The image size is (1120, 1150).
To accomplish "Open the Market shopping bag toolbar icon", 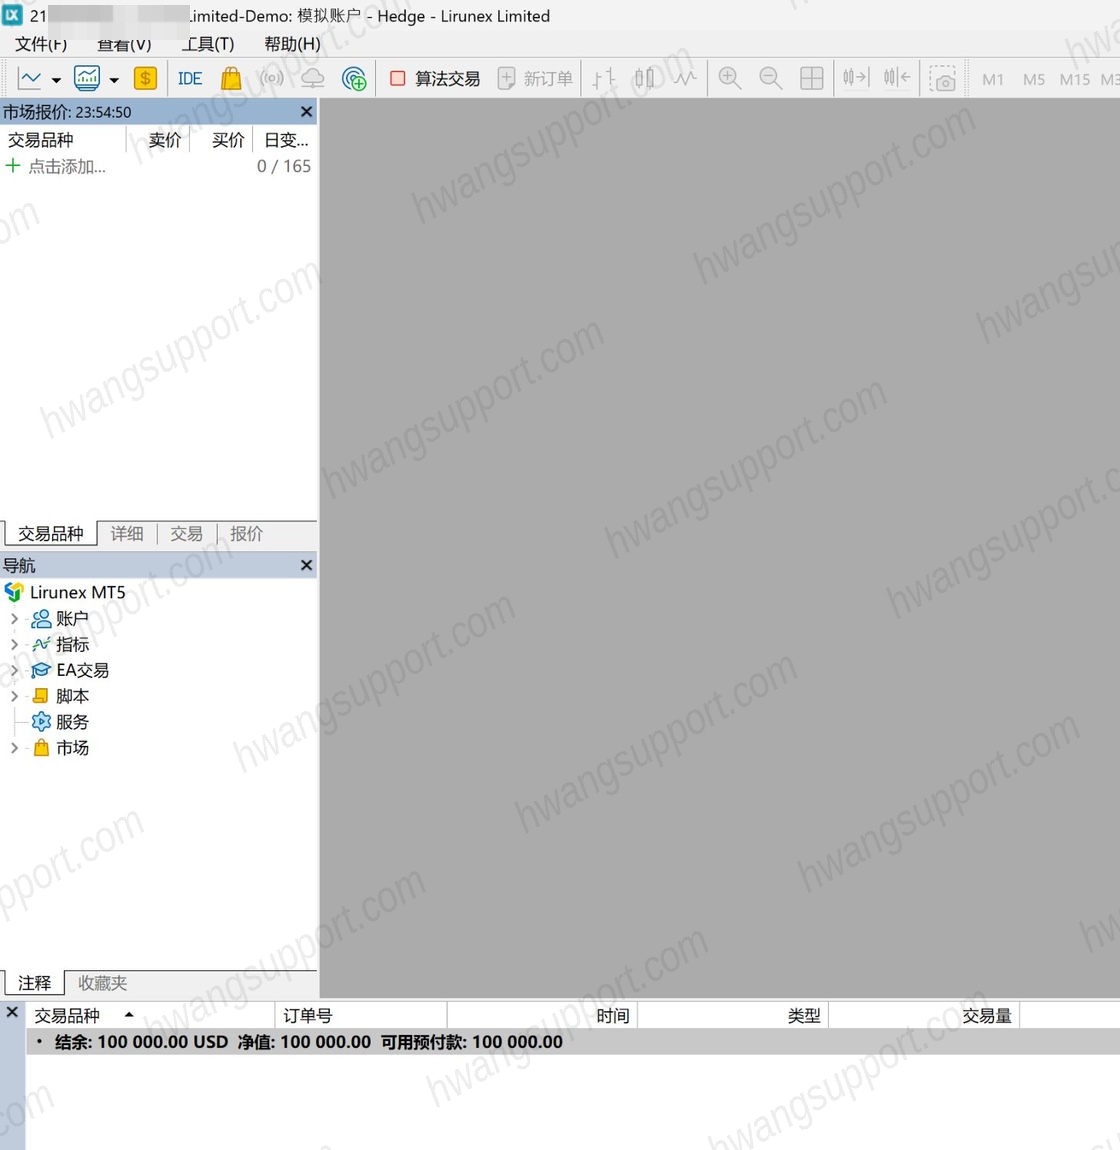I will (x=231, y=78).
